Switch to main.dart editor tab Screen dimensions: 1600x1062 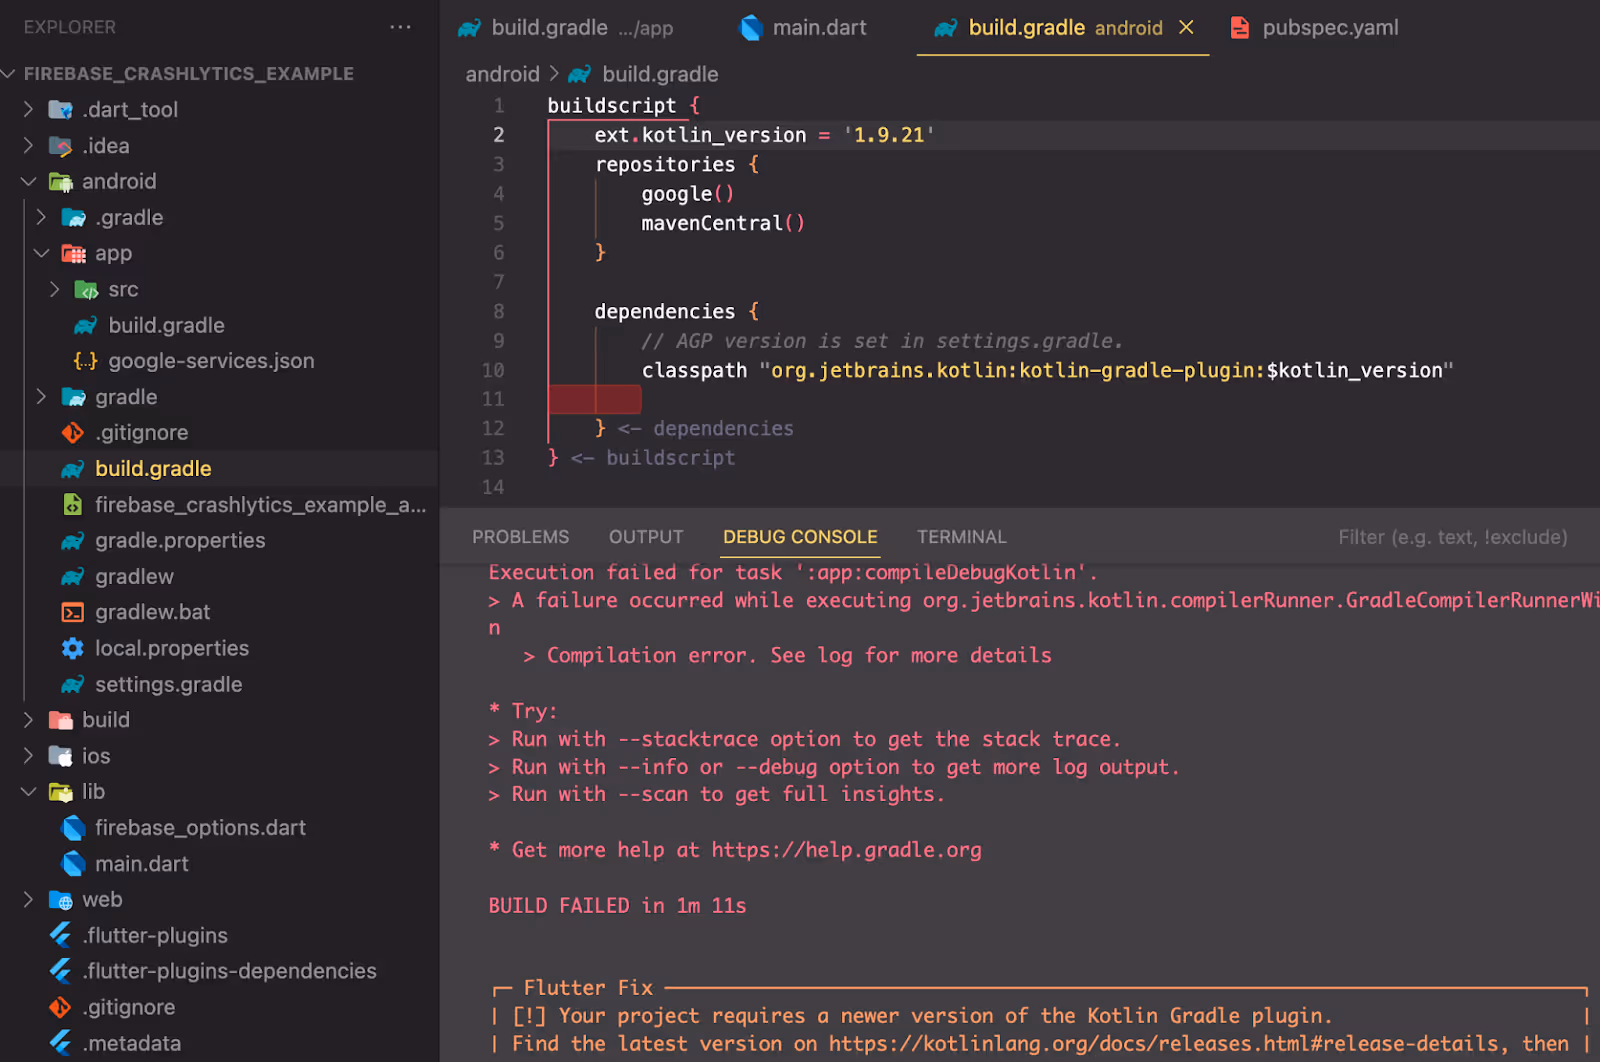point(803,28)
